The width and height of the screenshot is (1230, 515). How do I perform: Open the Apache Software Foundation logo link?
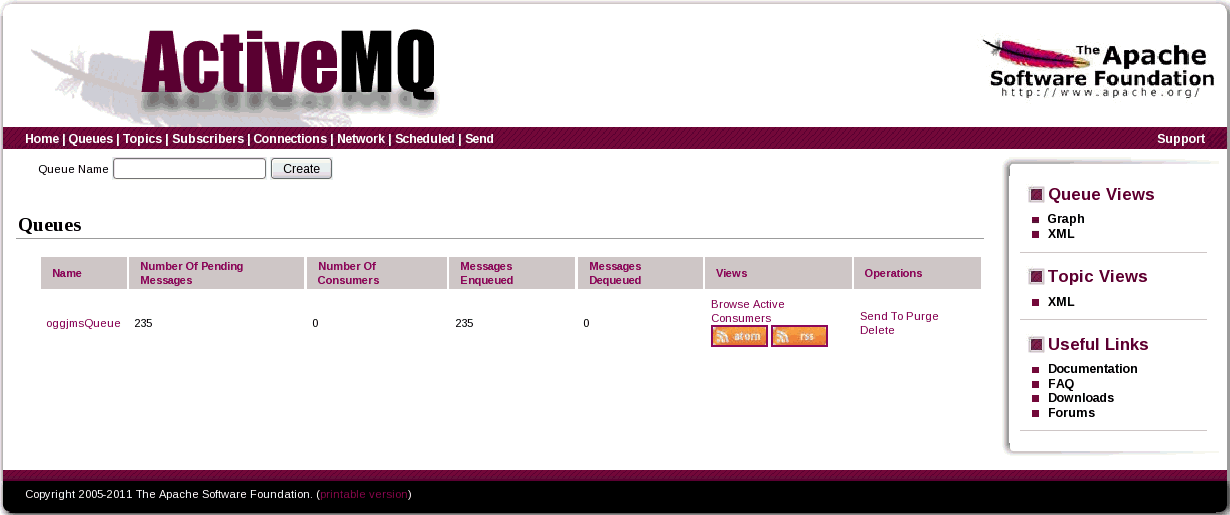click(x=1098, y=68)
